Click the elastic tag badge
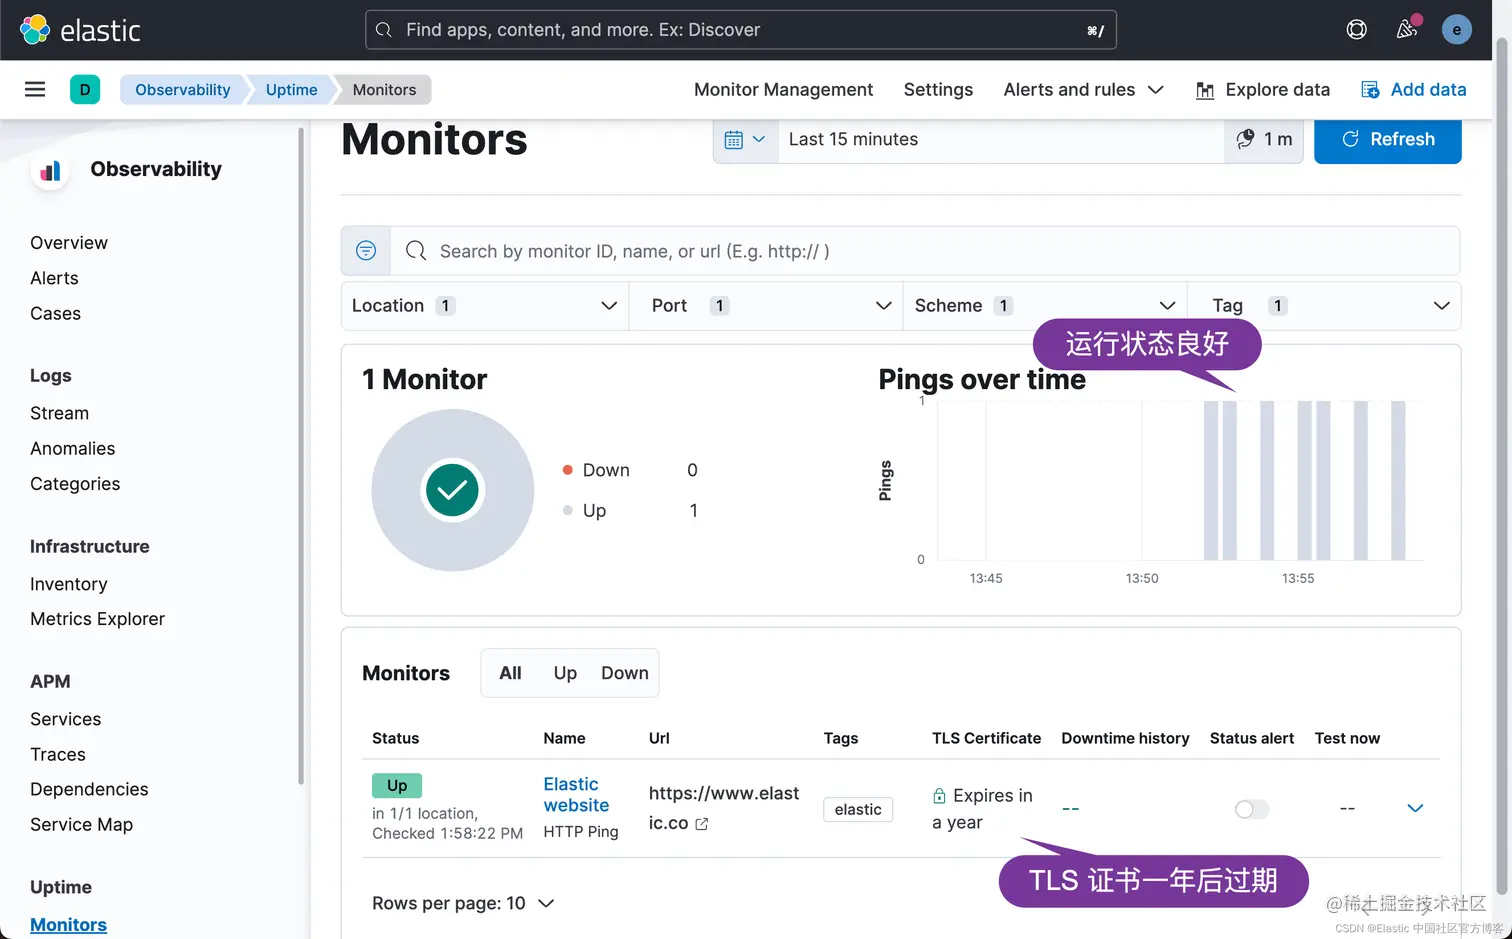 [858, 809]
